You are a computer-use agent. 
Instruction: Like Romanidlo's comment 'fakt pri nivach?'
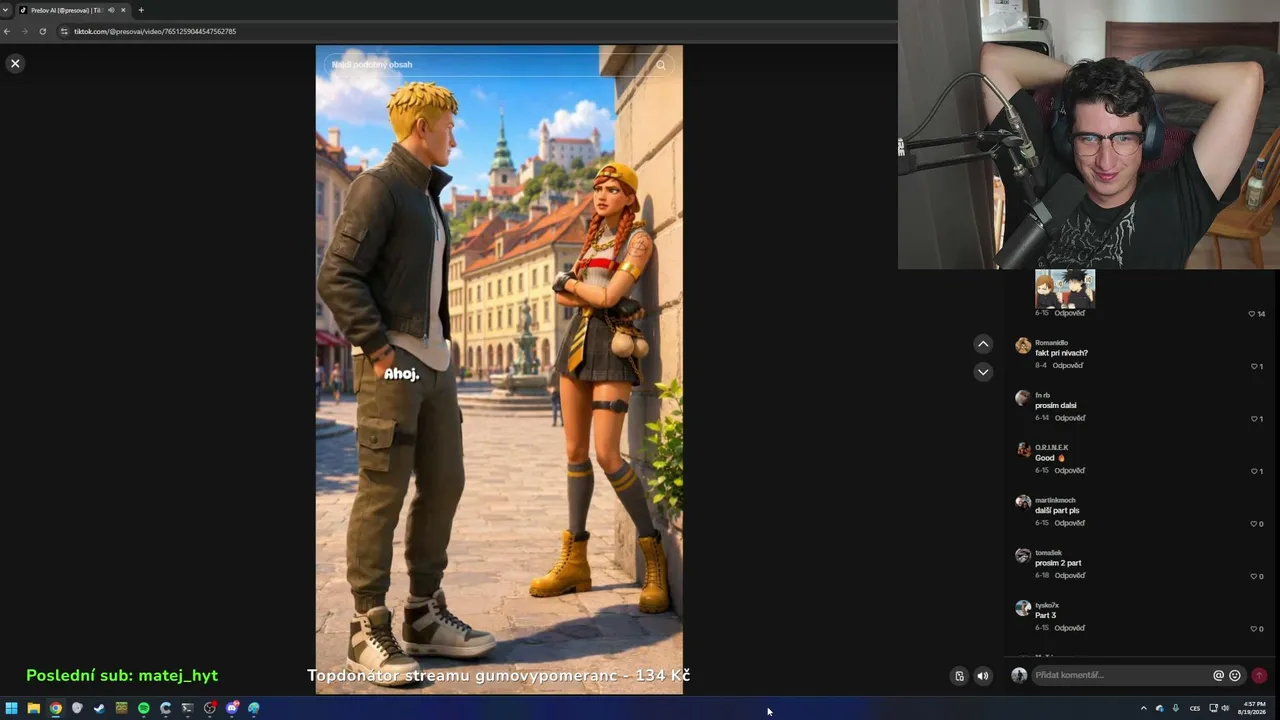pos(1256,366)
